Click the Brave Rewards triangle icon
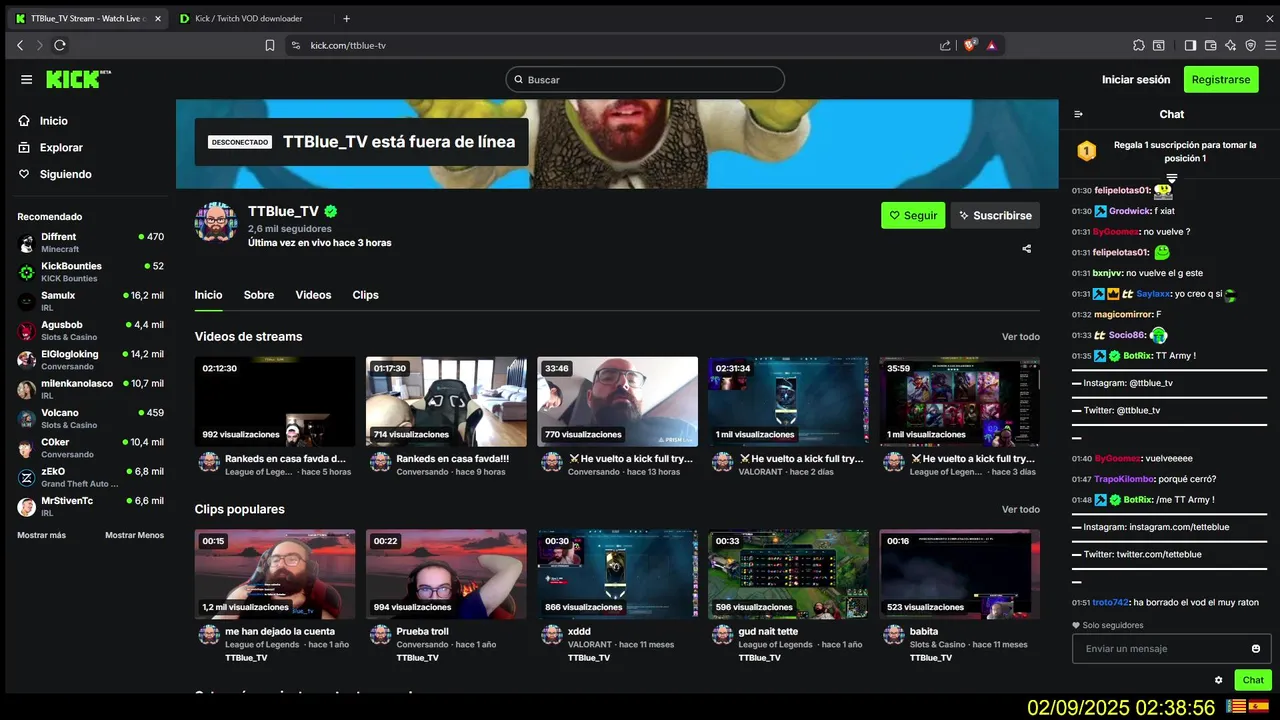 click(x=991, y=45)
